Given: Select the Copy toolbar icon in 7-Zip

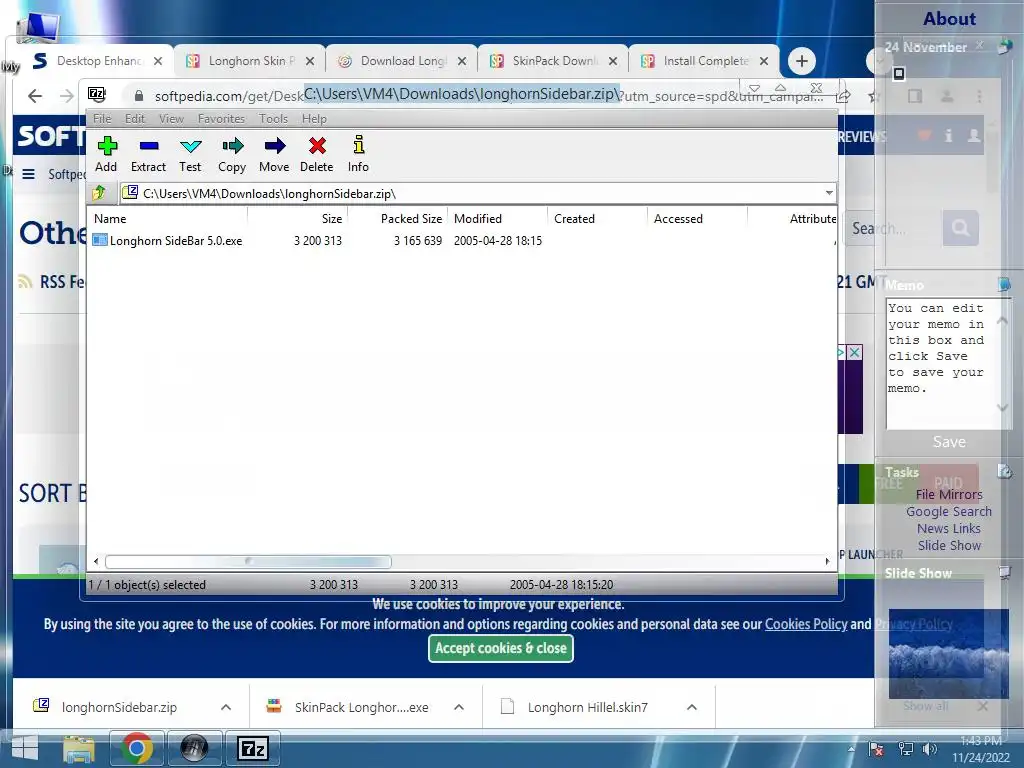Looking at the screenshot, I should 232,154.
